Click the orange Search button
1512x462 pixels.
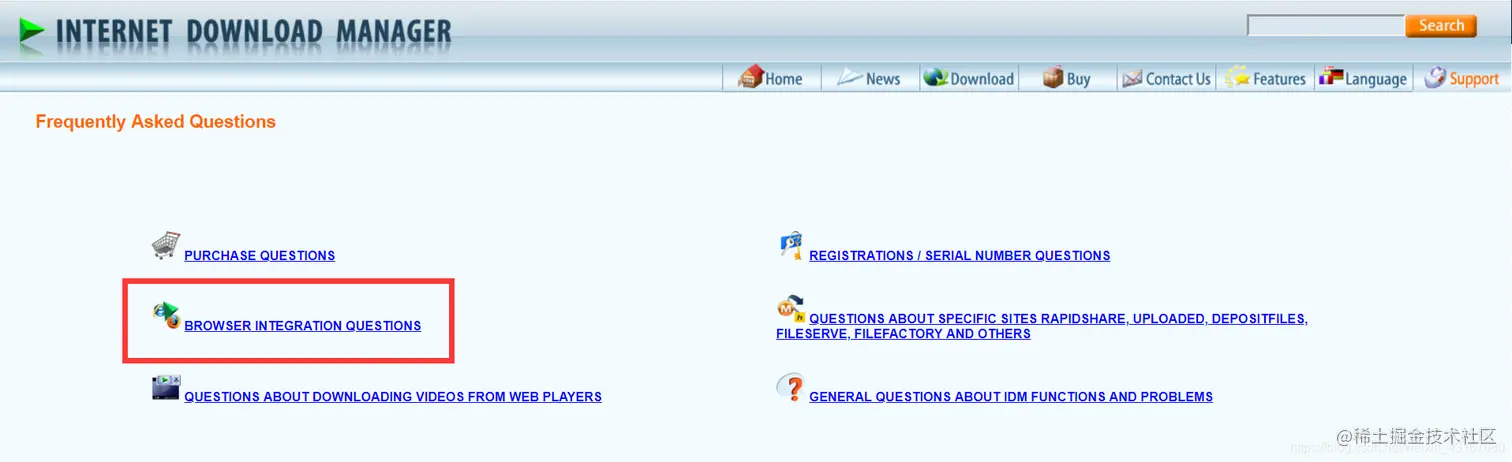tap(1441, 26)
